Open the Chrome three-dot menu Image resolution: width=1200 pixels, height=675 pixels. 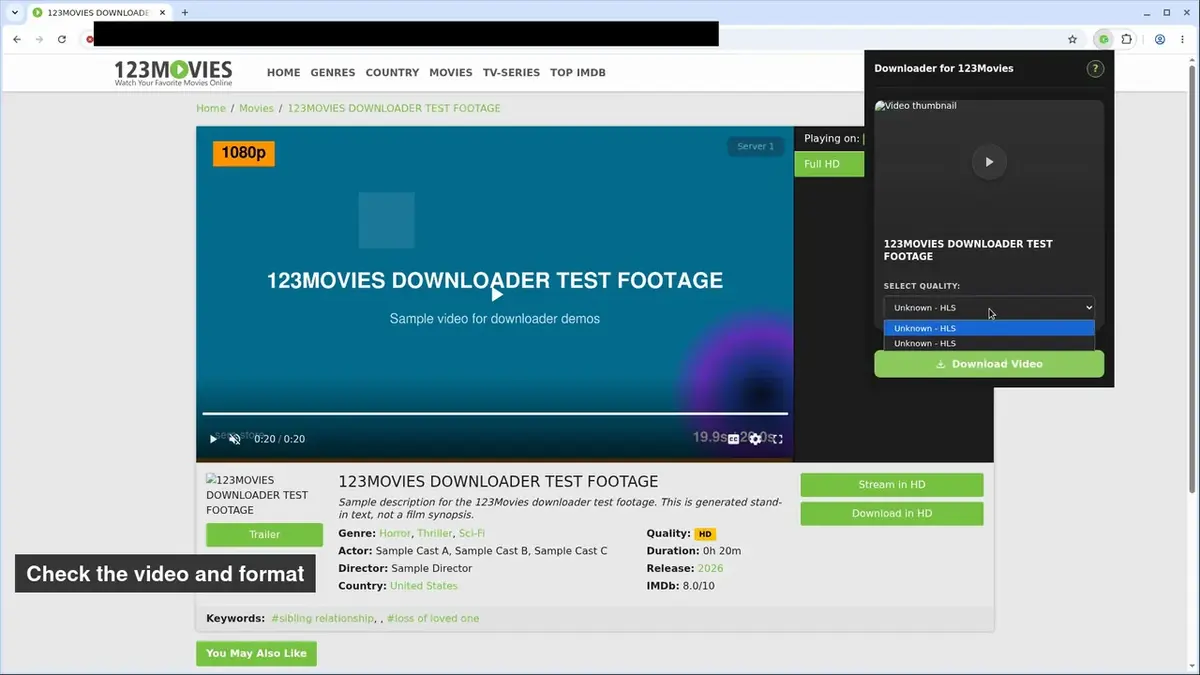1183,39
